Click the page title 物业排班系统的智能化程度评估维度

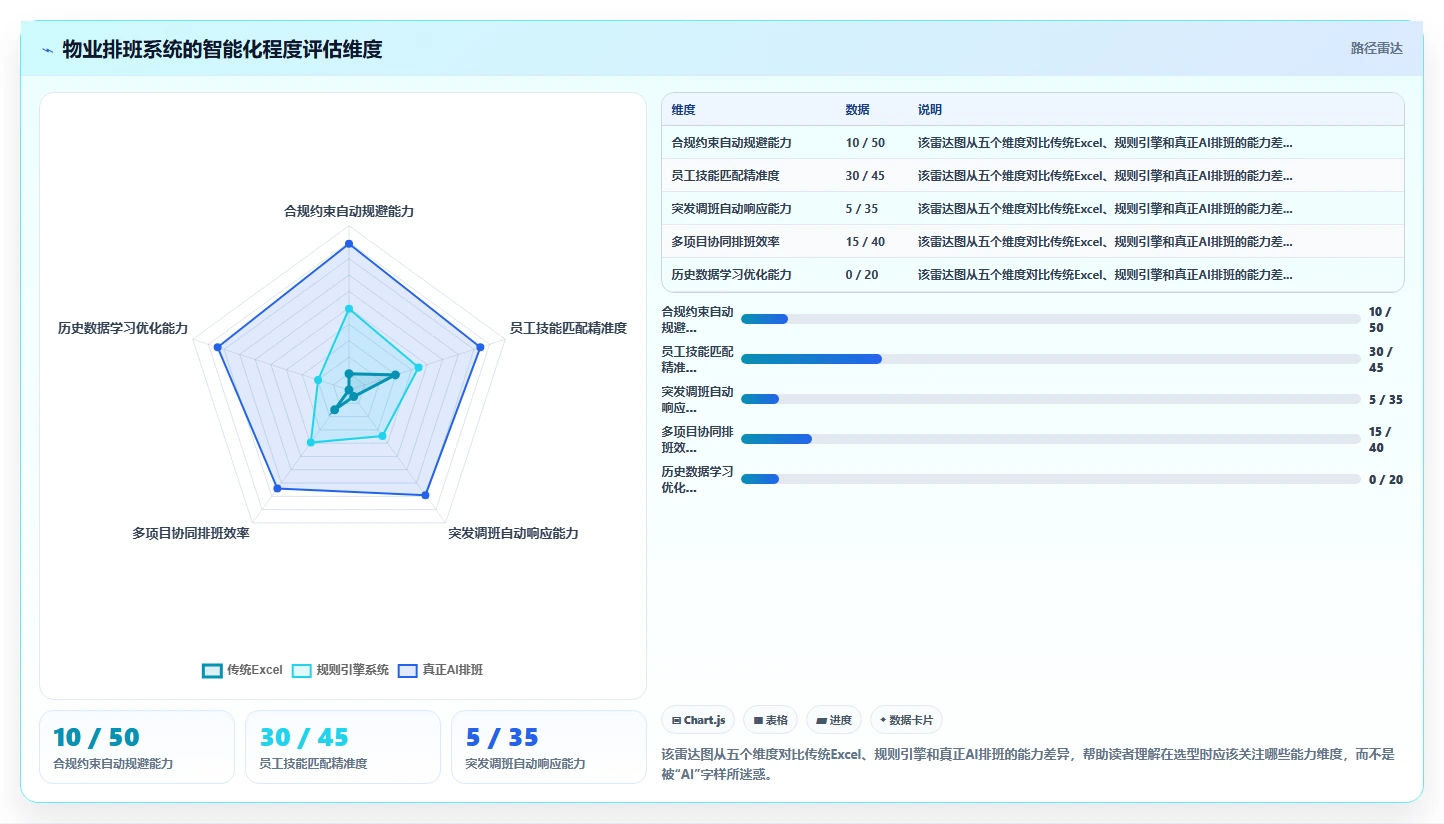point(222,49)
